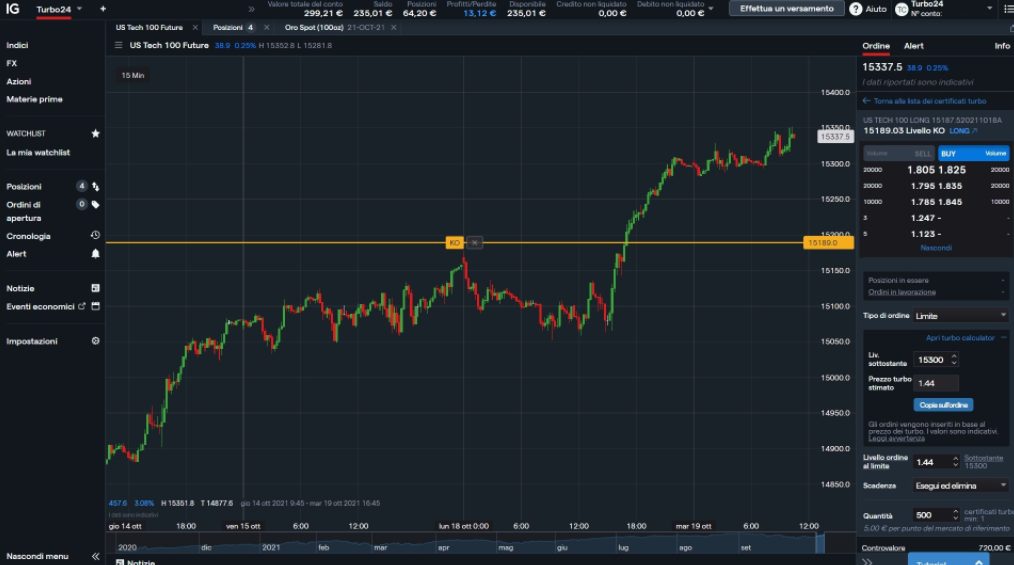Click the Sottostante link near limit level
Screen dimensions: 1014x565
983,458
